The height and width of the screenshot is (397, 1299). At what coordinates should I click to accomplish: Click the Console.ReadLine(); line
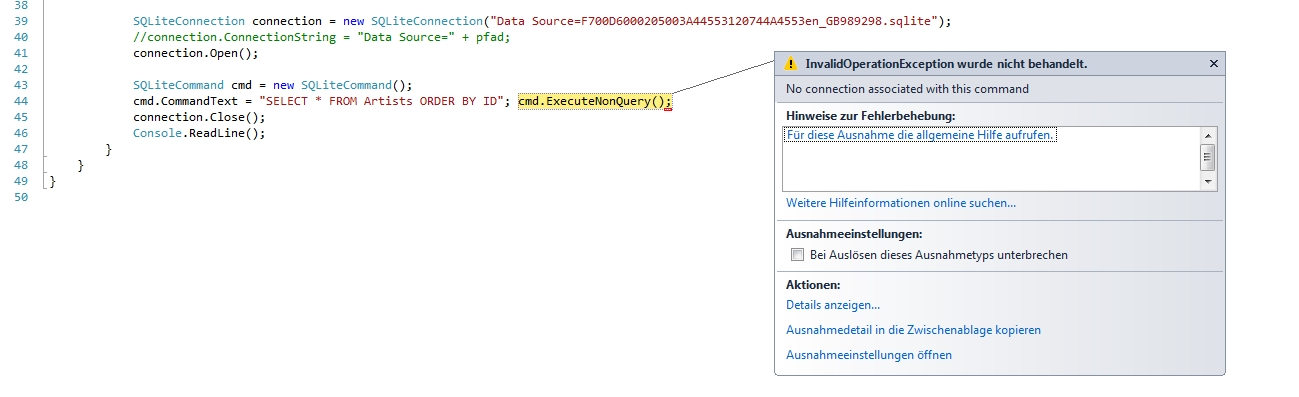pyautogui.click(x=199, y=133)
